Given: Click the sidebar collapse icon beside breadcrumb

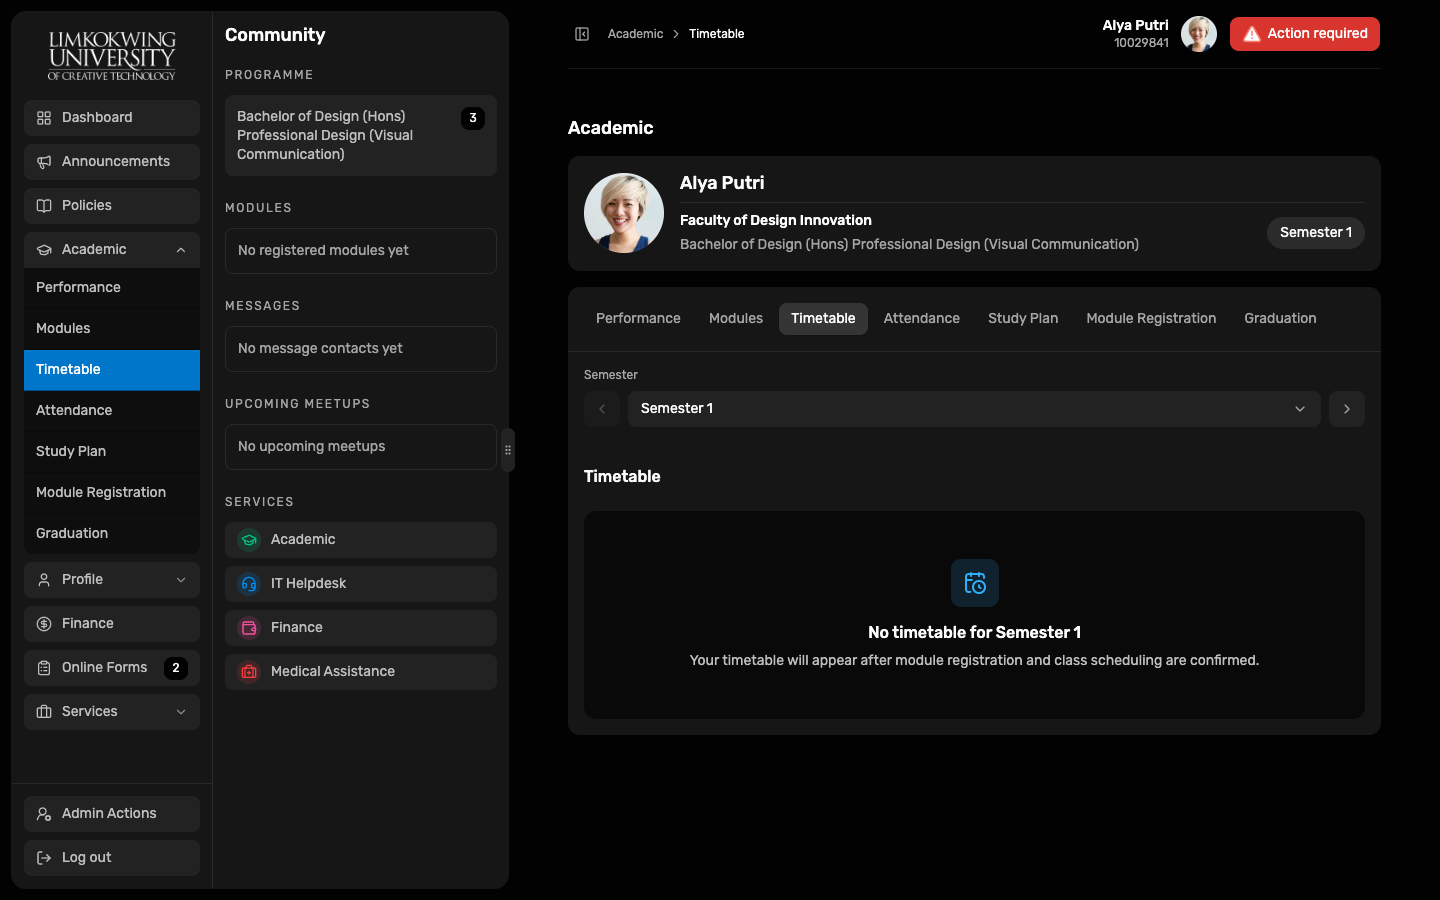Looking at the screenshot, I should click(x=582, y=34).
